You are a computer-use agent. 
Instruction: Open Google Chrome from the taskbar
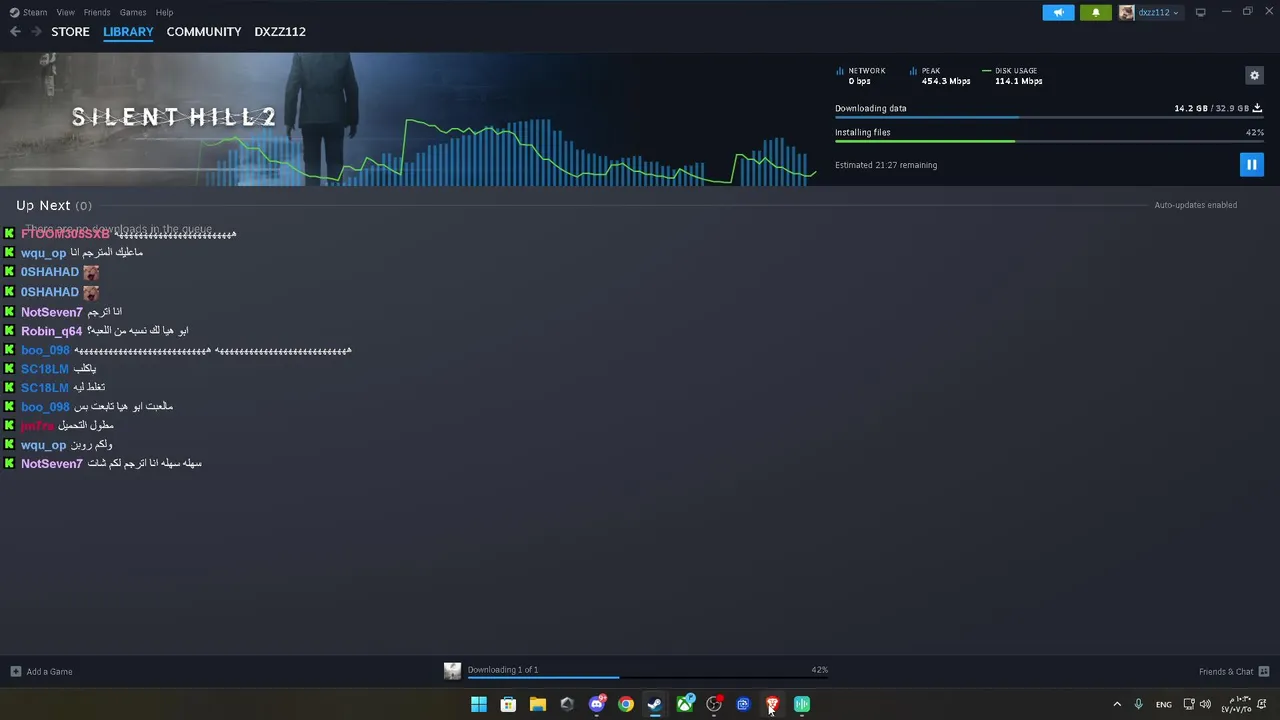626,704
